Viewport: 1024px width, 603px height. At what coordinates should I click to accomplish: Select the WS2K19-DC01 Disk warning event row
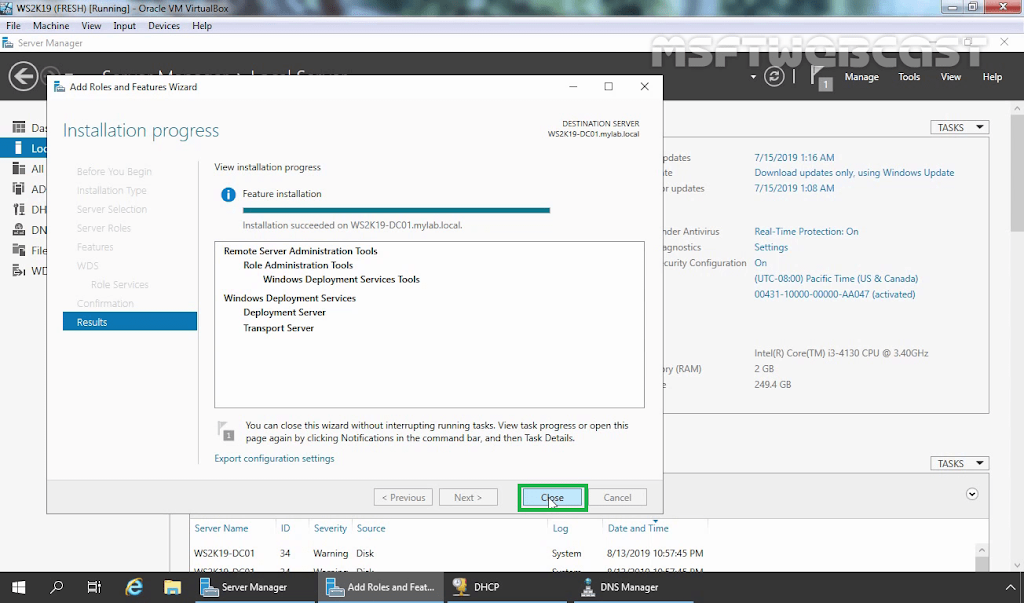pos(581,553)
